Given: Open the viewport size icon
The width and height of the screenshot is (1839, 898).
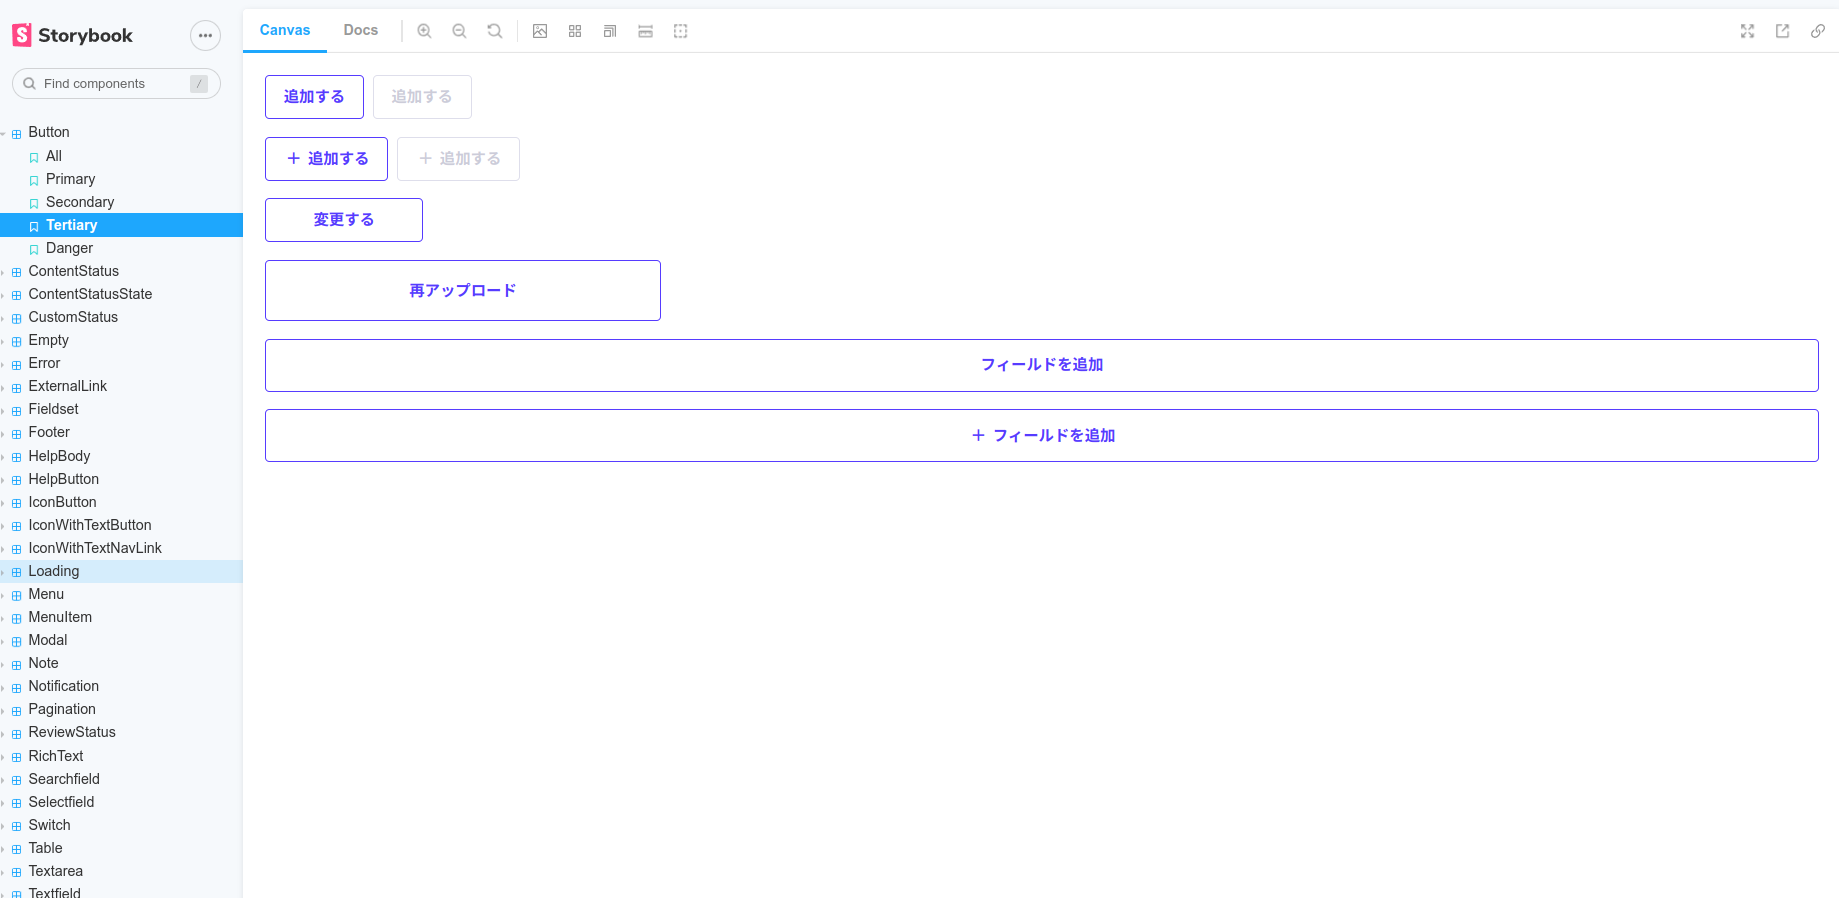Looking at the screenshot, I should point(610,31).
